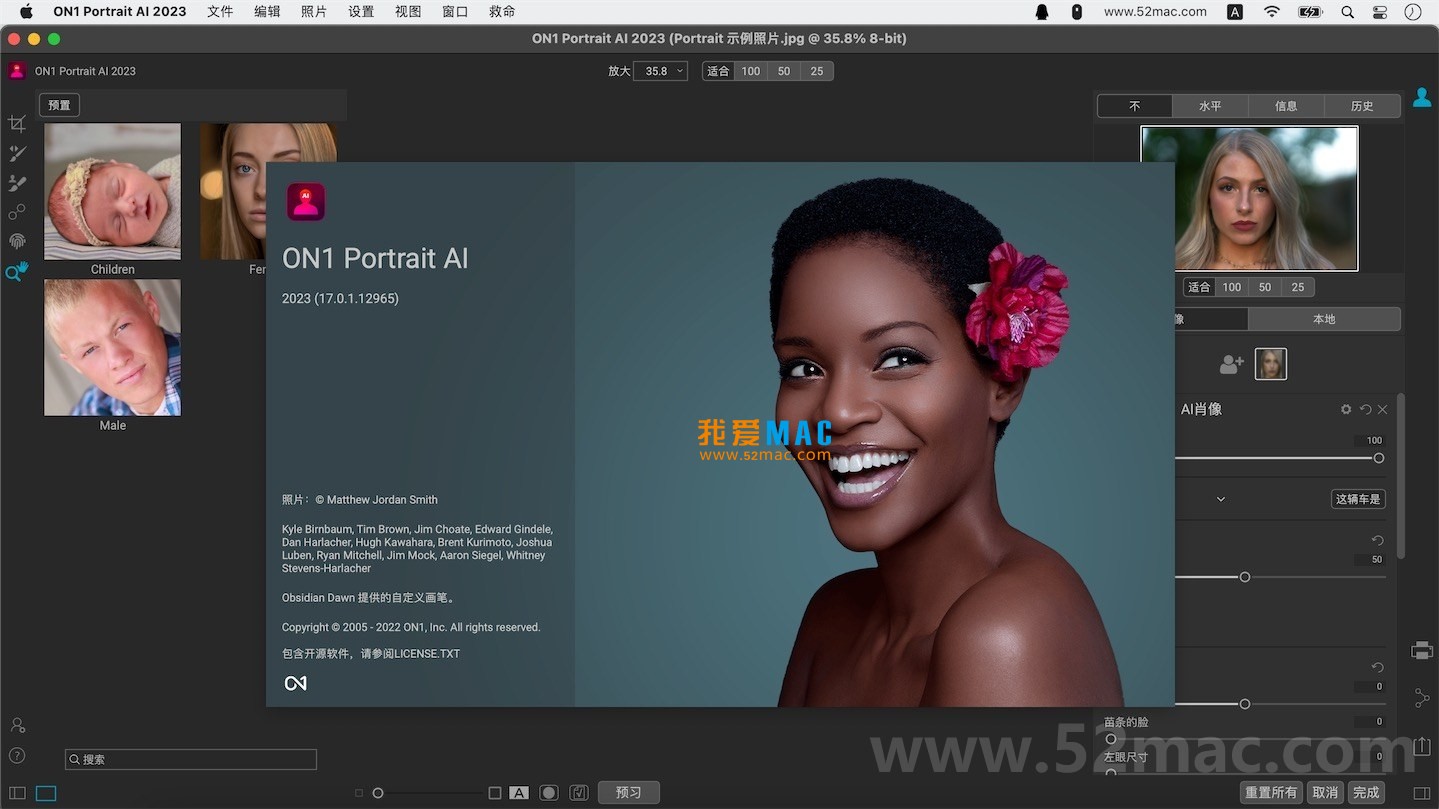1439x809 pixels.
Task: Select the retouch brush tool with sparkles
Action: (17, 153)
